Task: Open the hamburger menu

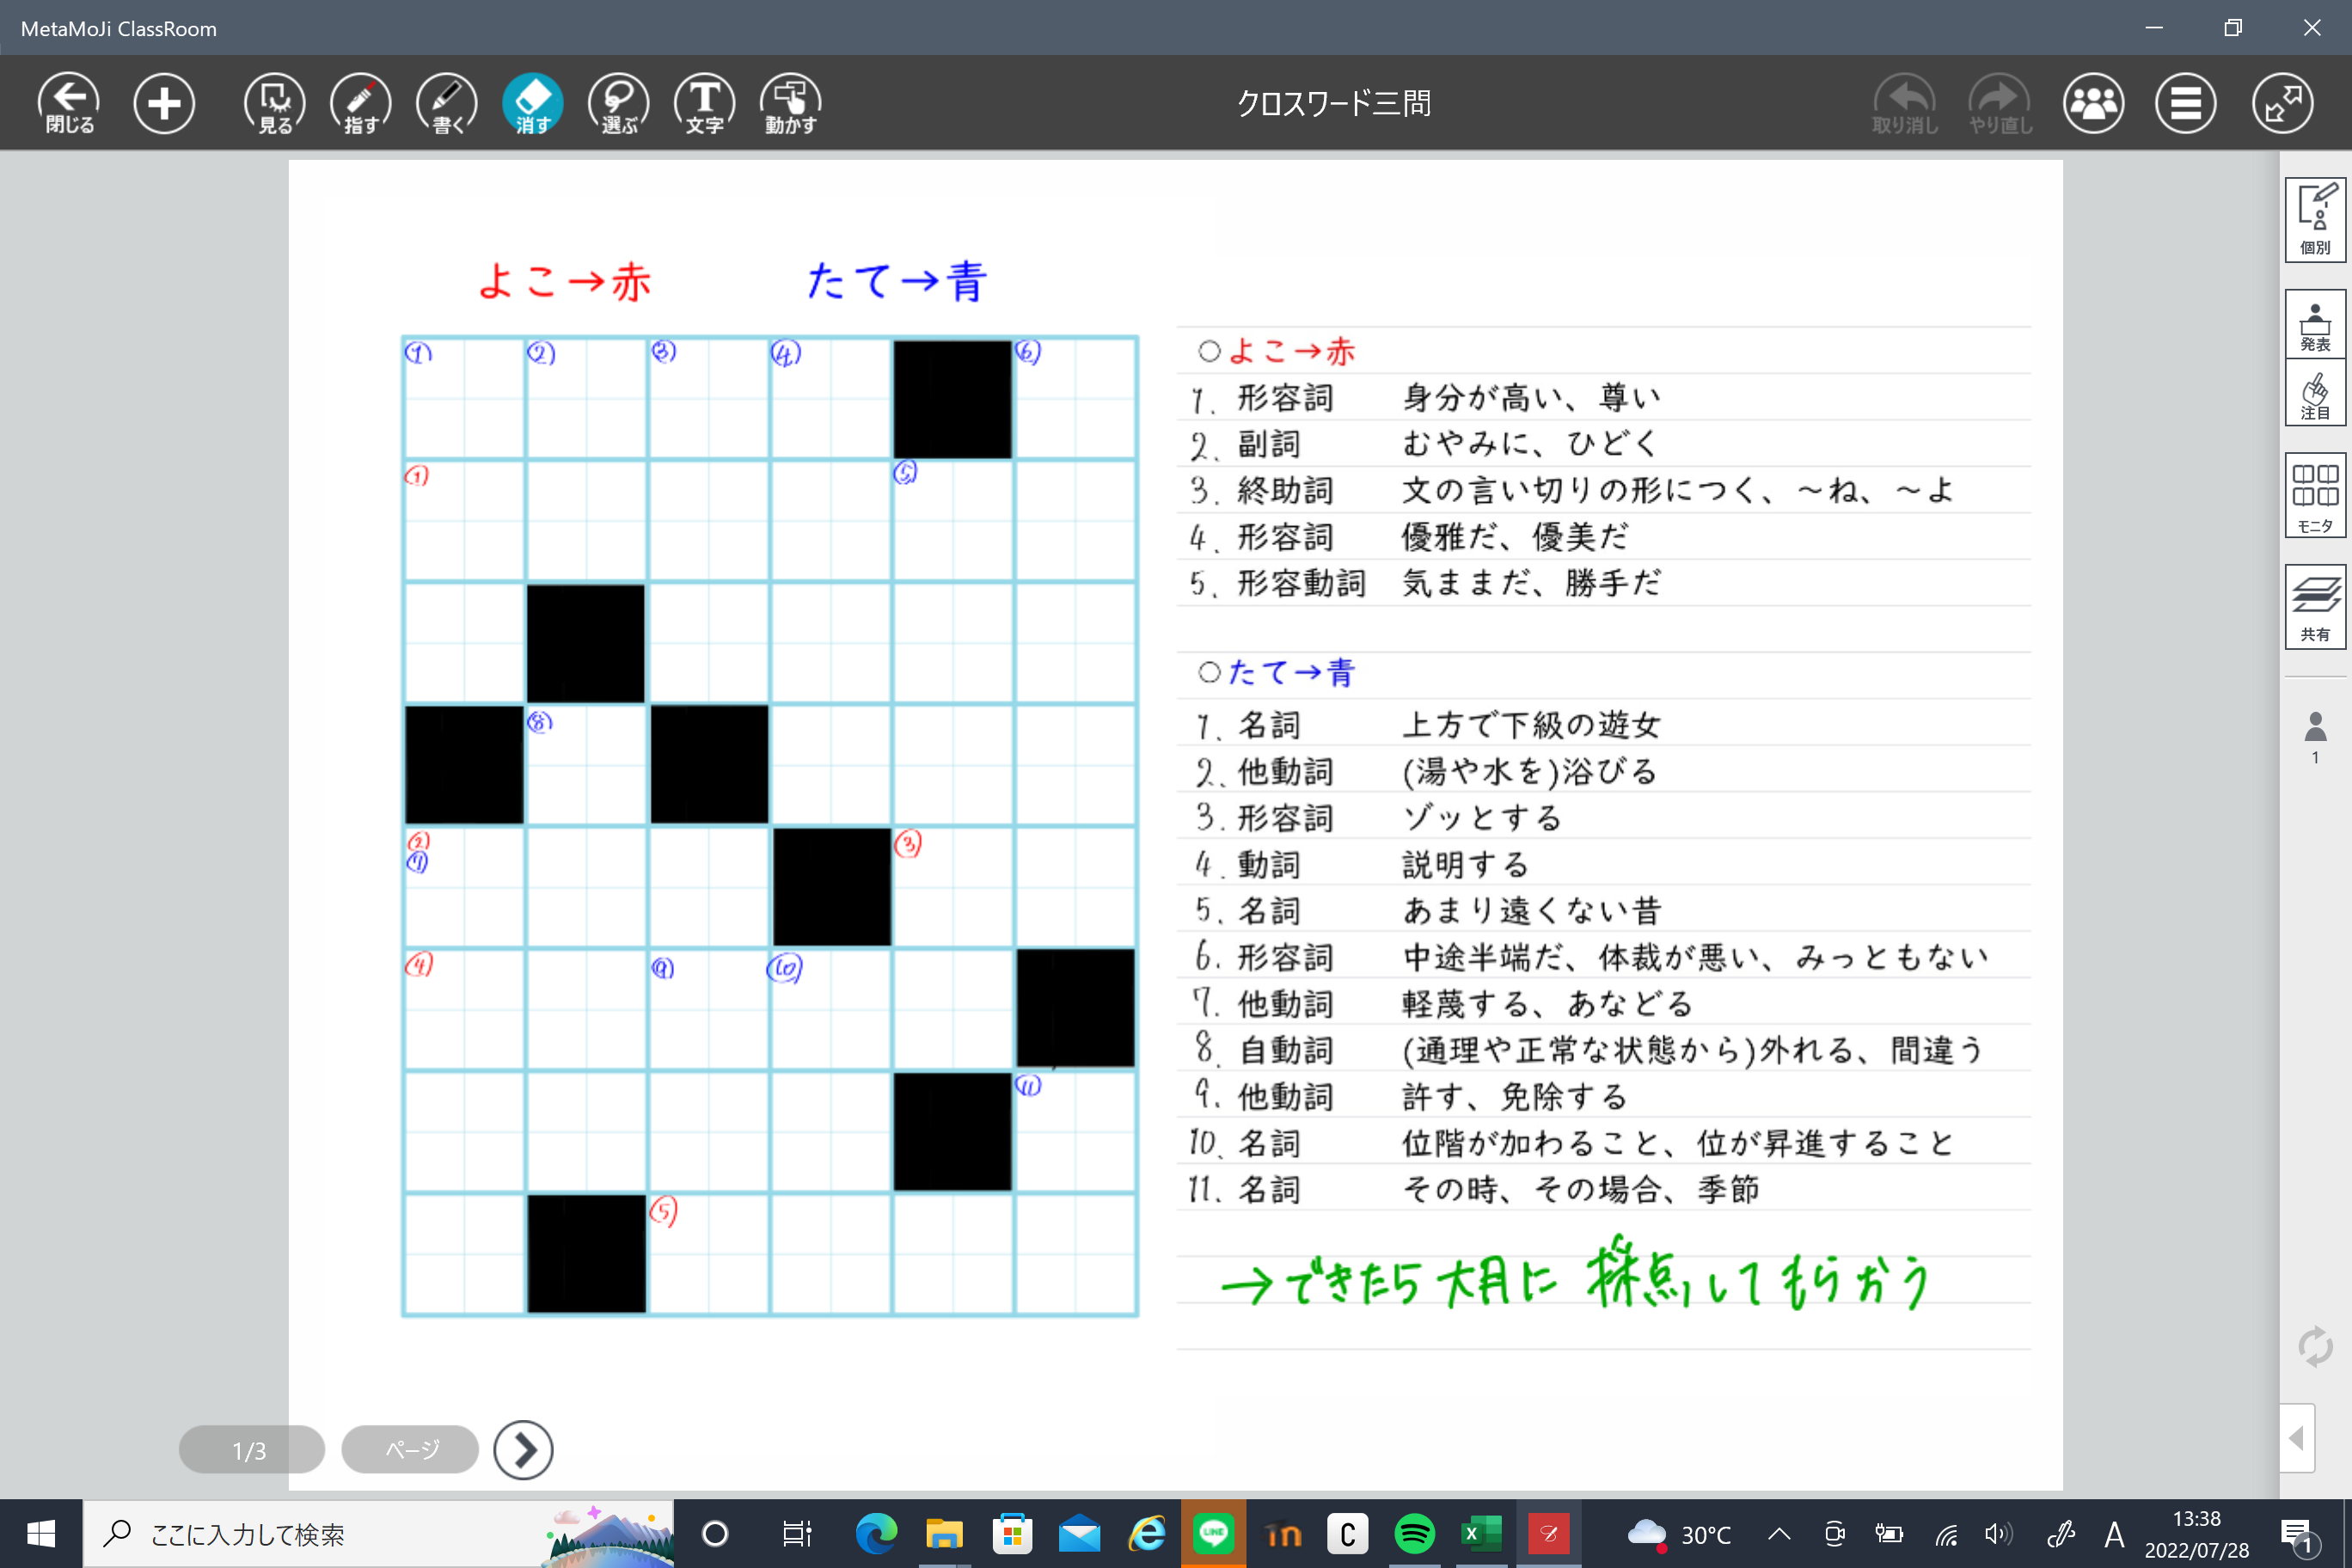Action: [2185, 102]
